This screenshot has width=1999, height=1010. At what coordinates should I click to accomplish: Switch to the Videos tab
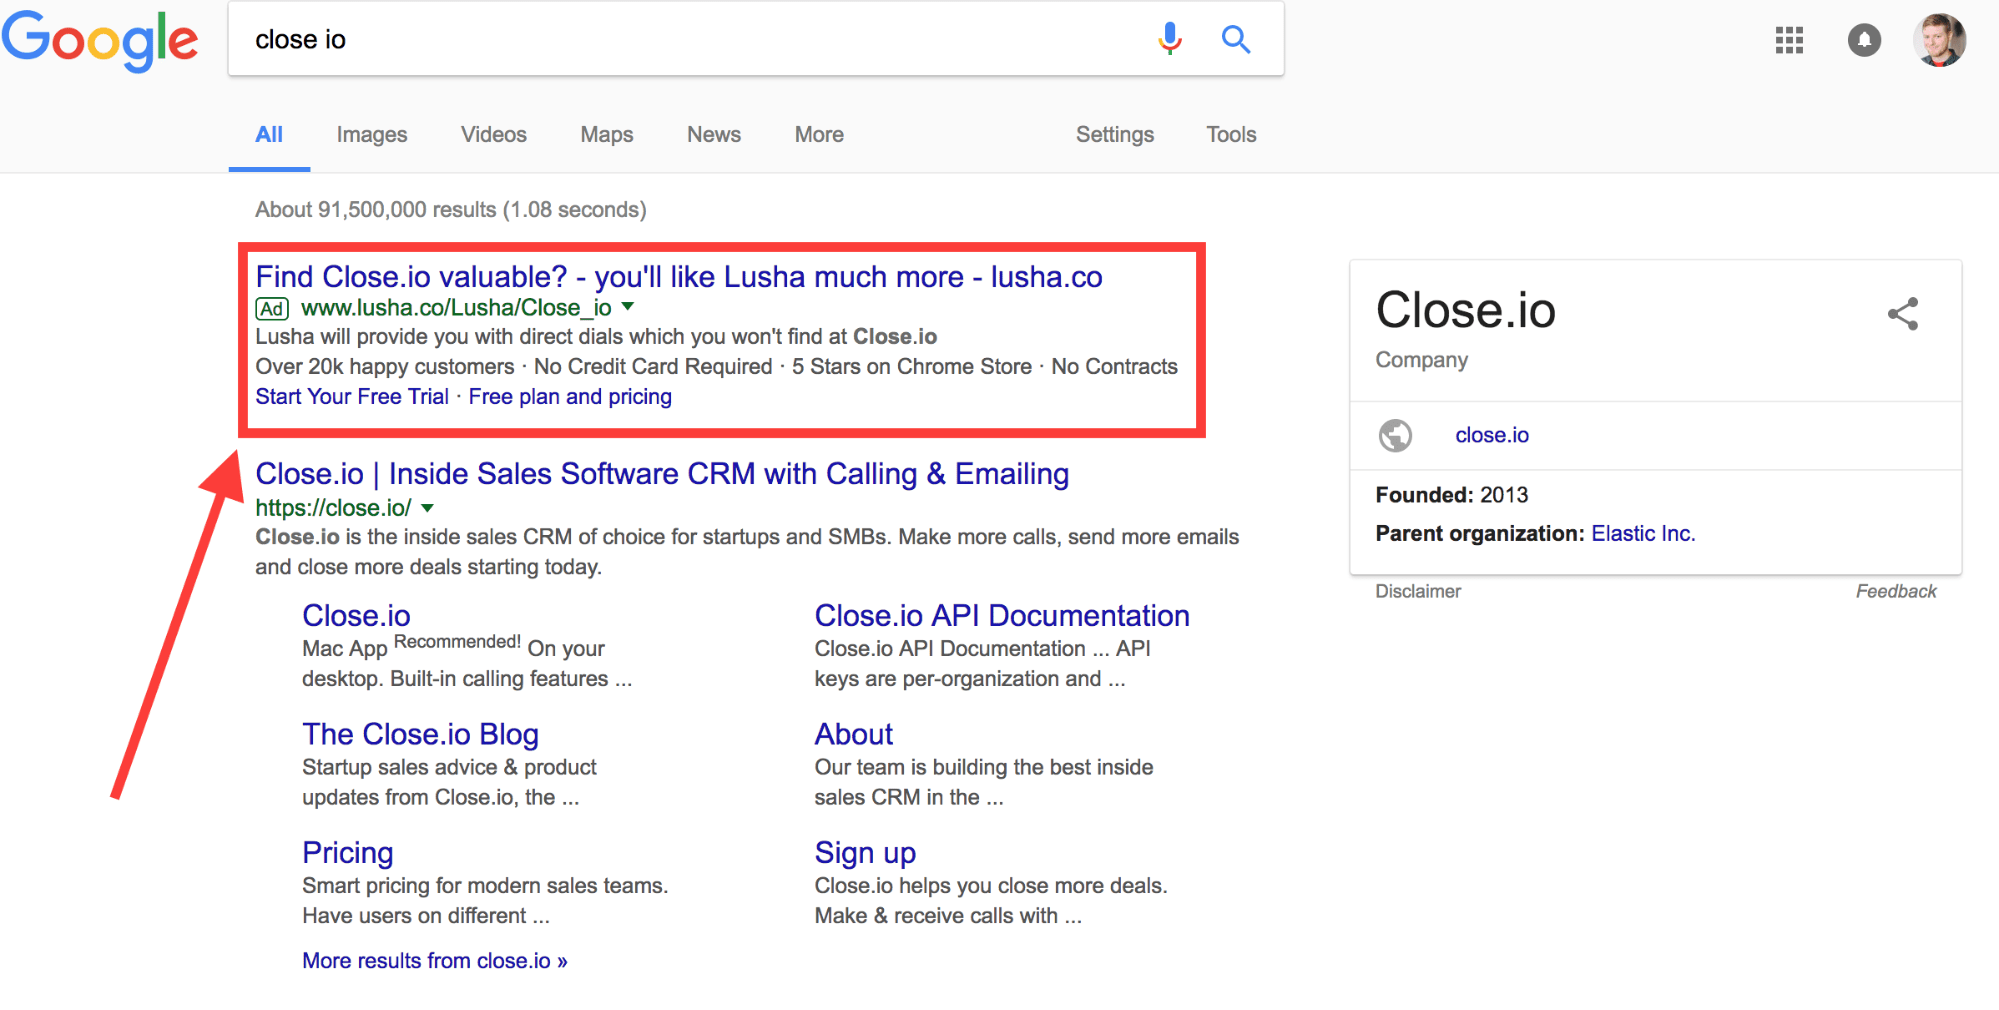point(494,134)
